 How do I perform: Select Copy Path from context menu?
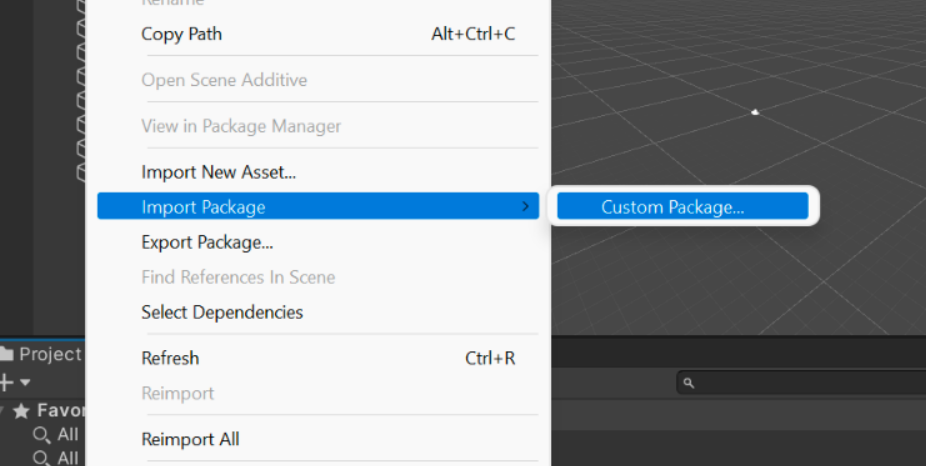[x=182, y=34]
